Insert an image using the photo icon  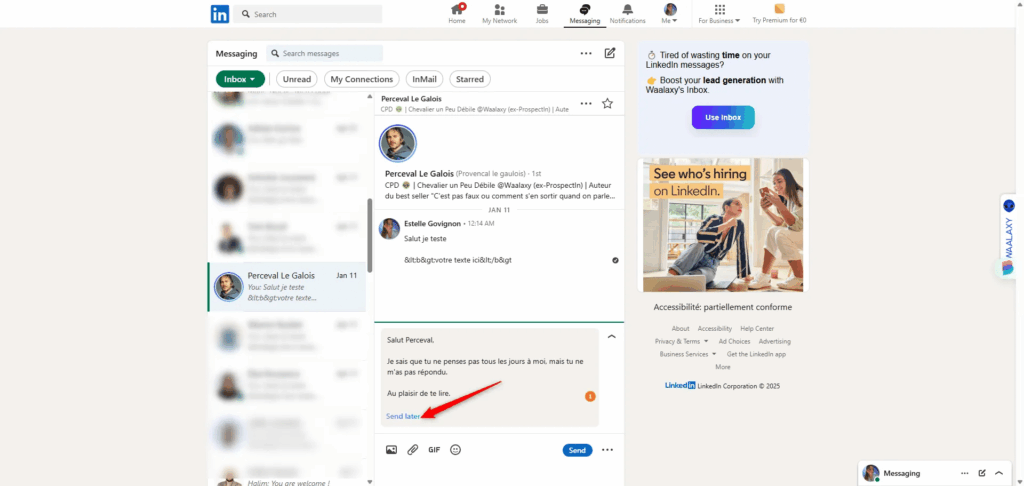[391, 450]
